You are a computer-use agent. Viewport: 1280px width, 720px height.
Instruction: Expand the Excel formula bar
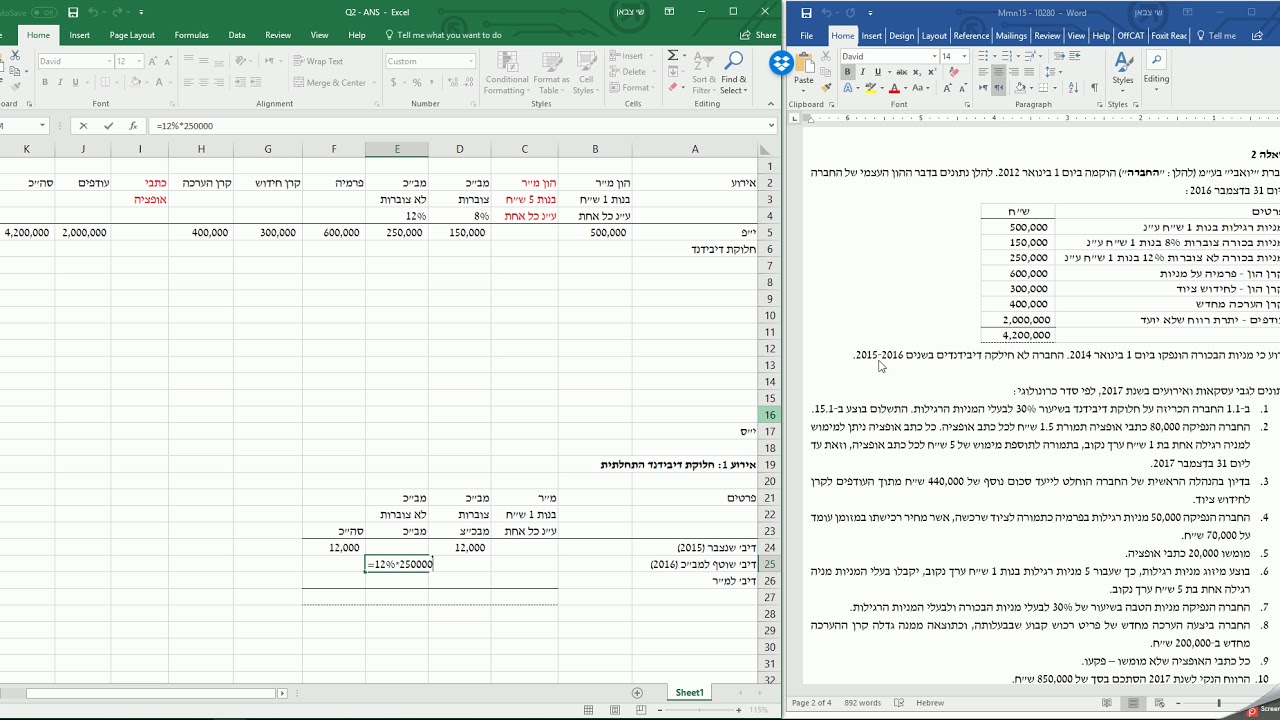[x=771, y=126]
